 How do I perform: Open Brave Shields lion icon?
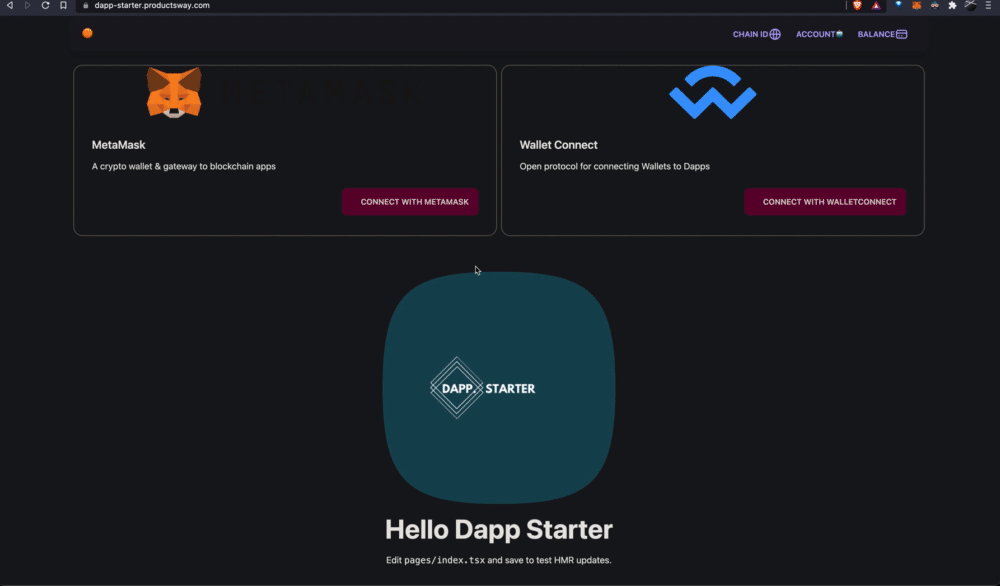tap(857, 5)
